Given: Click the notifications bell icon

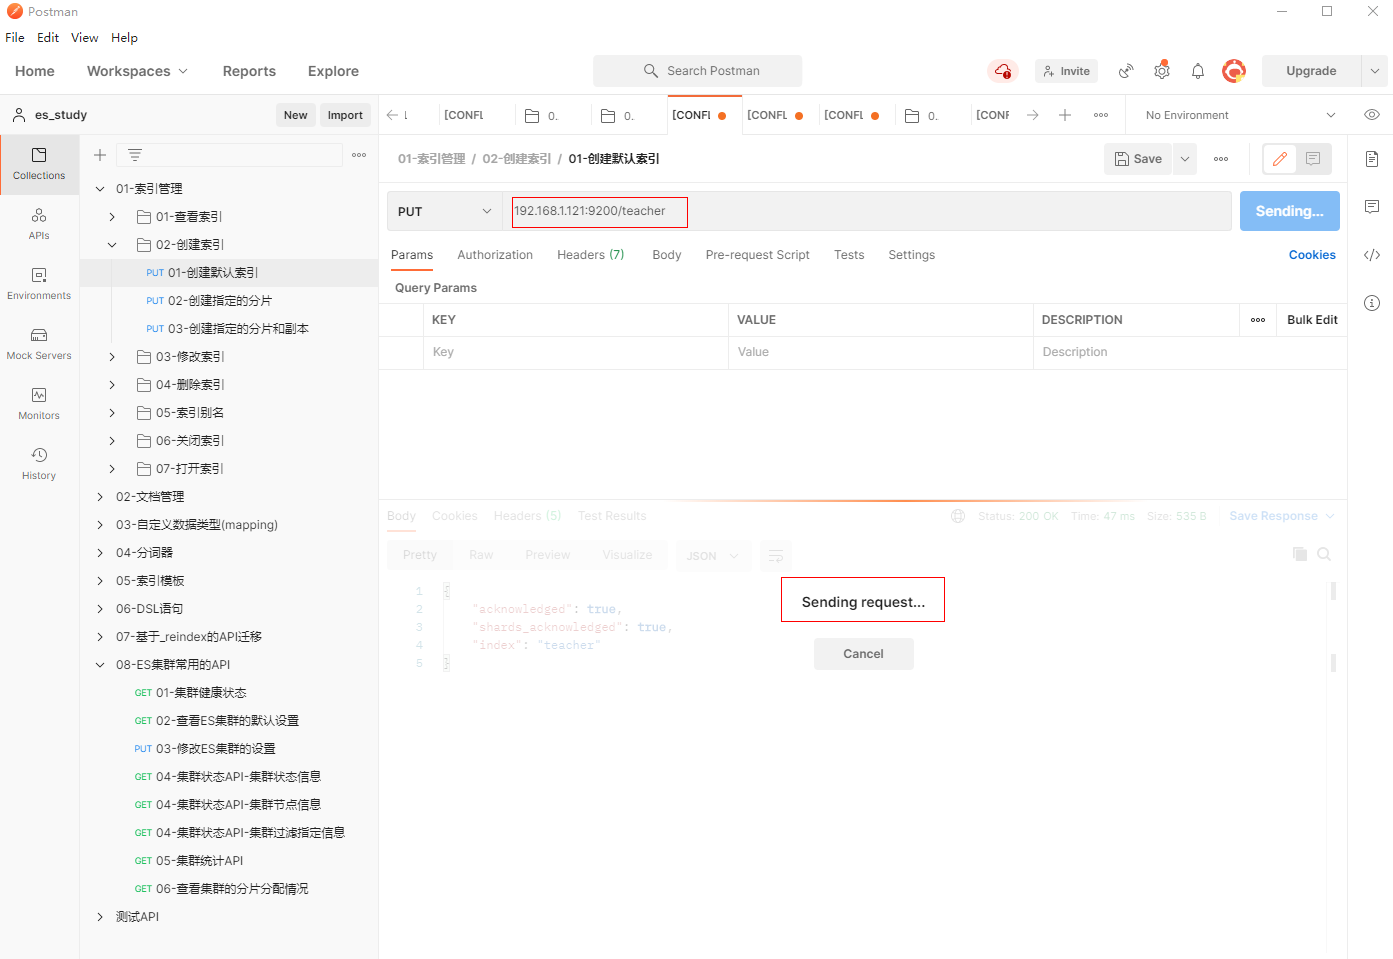Looking at the screenshot, I should pyautogui.click(x=1197, y=71).
